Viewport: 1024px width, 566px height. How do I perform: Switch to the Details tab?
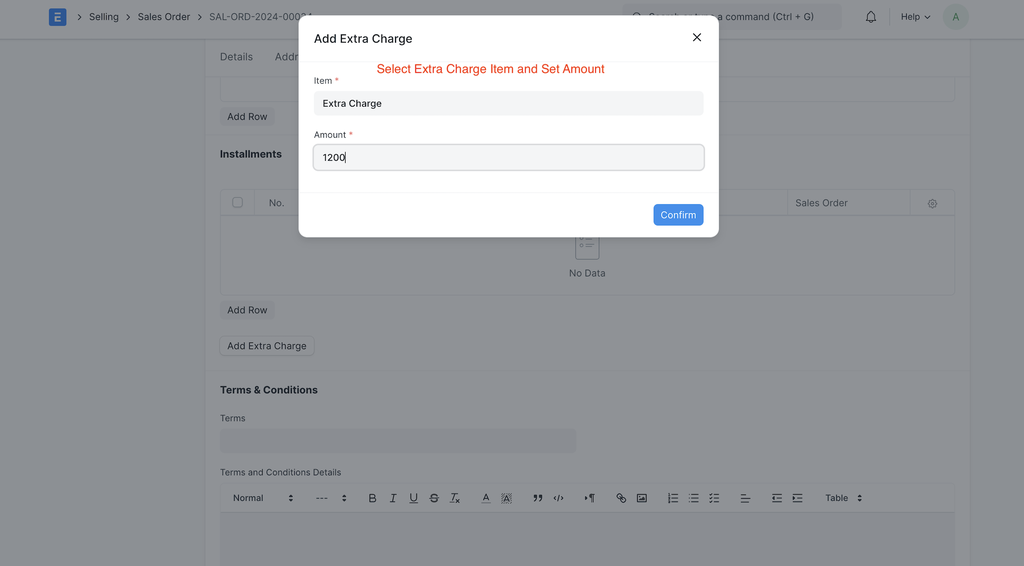236,57
